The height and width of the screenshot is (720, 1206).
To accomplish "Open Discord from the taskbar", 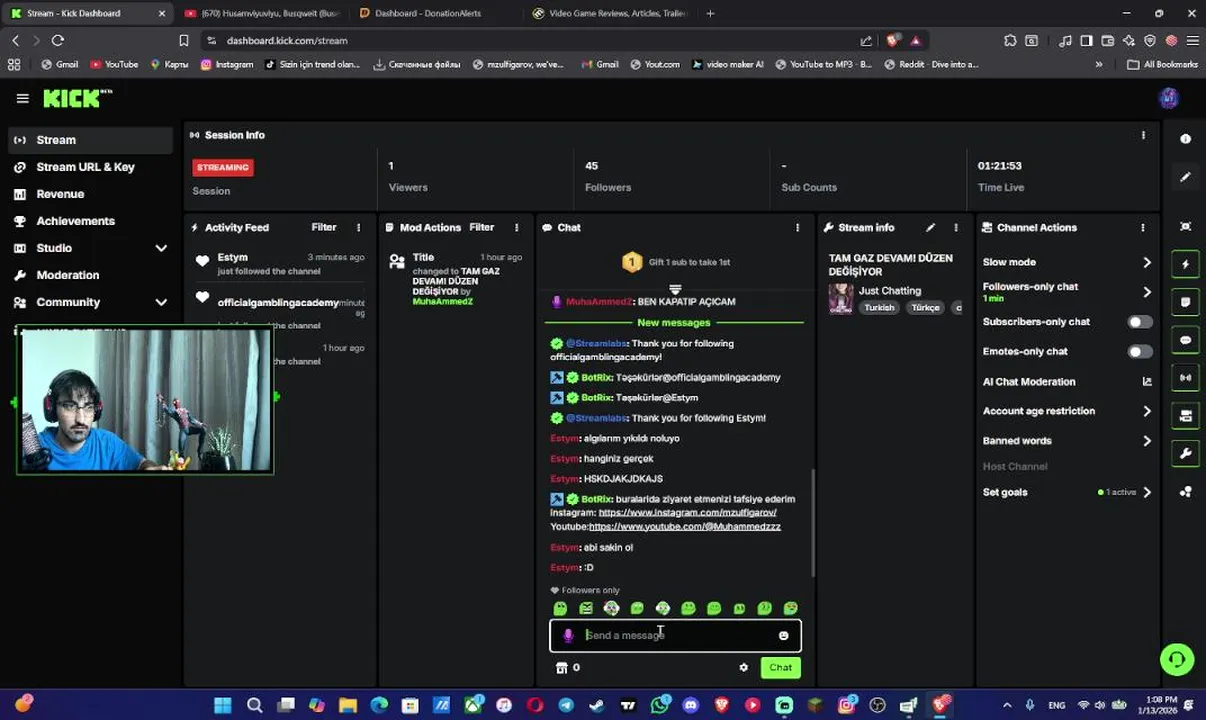I will [x=690, y=705].
